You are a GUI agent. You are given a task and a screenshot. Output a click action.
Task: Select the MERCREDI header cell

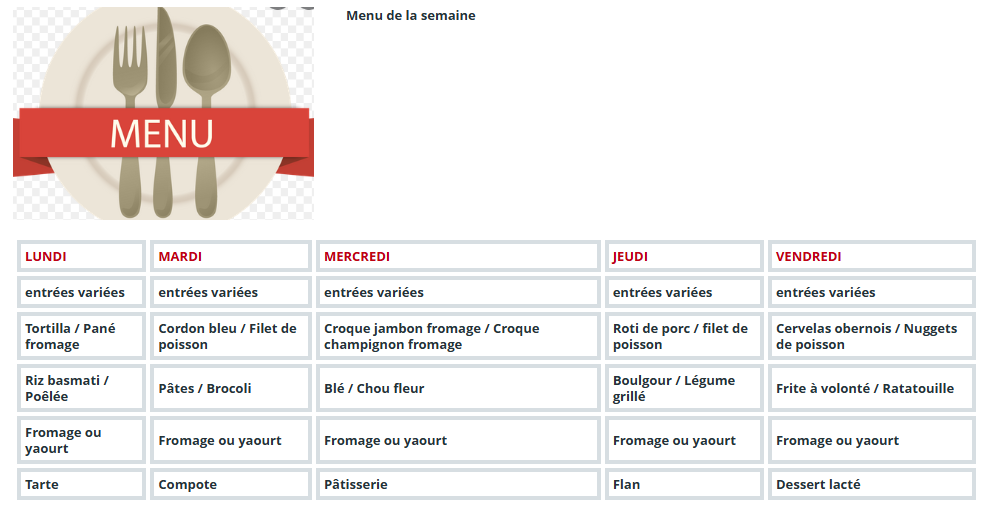click(x=458, y=257)
